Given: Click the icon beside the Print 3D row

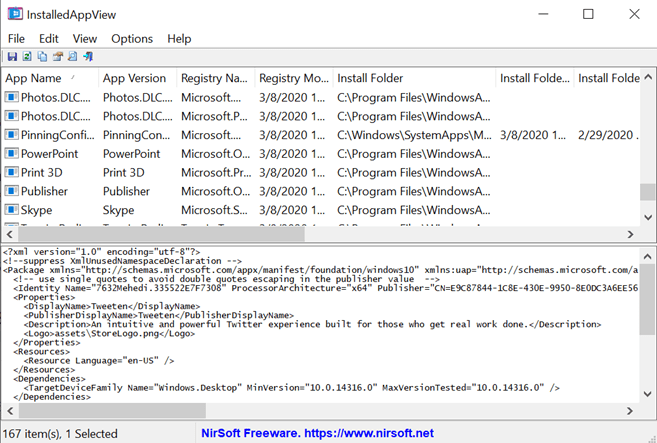Looking at the screenshot, I should click(x=11, y=172).
